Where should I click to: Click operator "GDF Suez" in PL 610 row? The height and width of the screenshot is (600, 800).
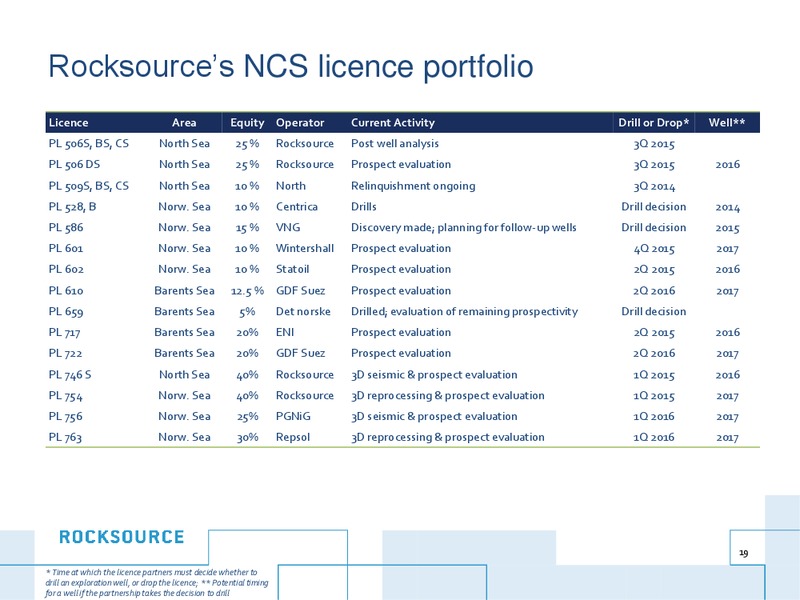301,291
